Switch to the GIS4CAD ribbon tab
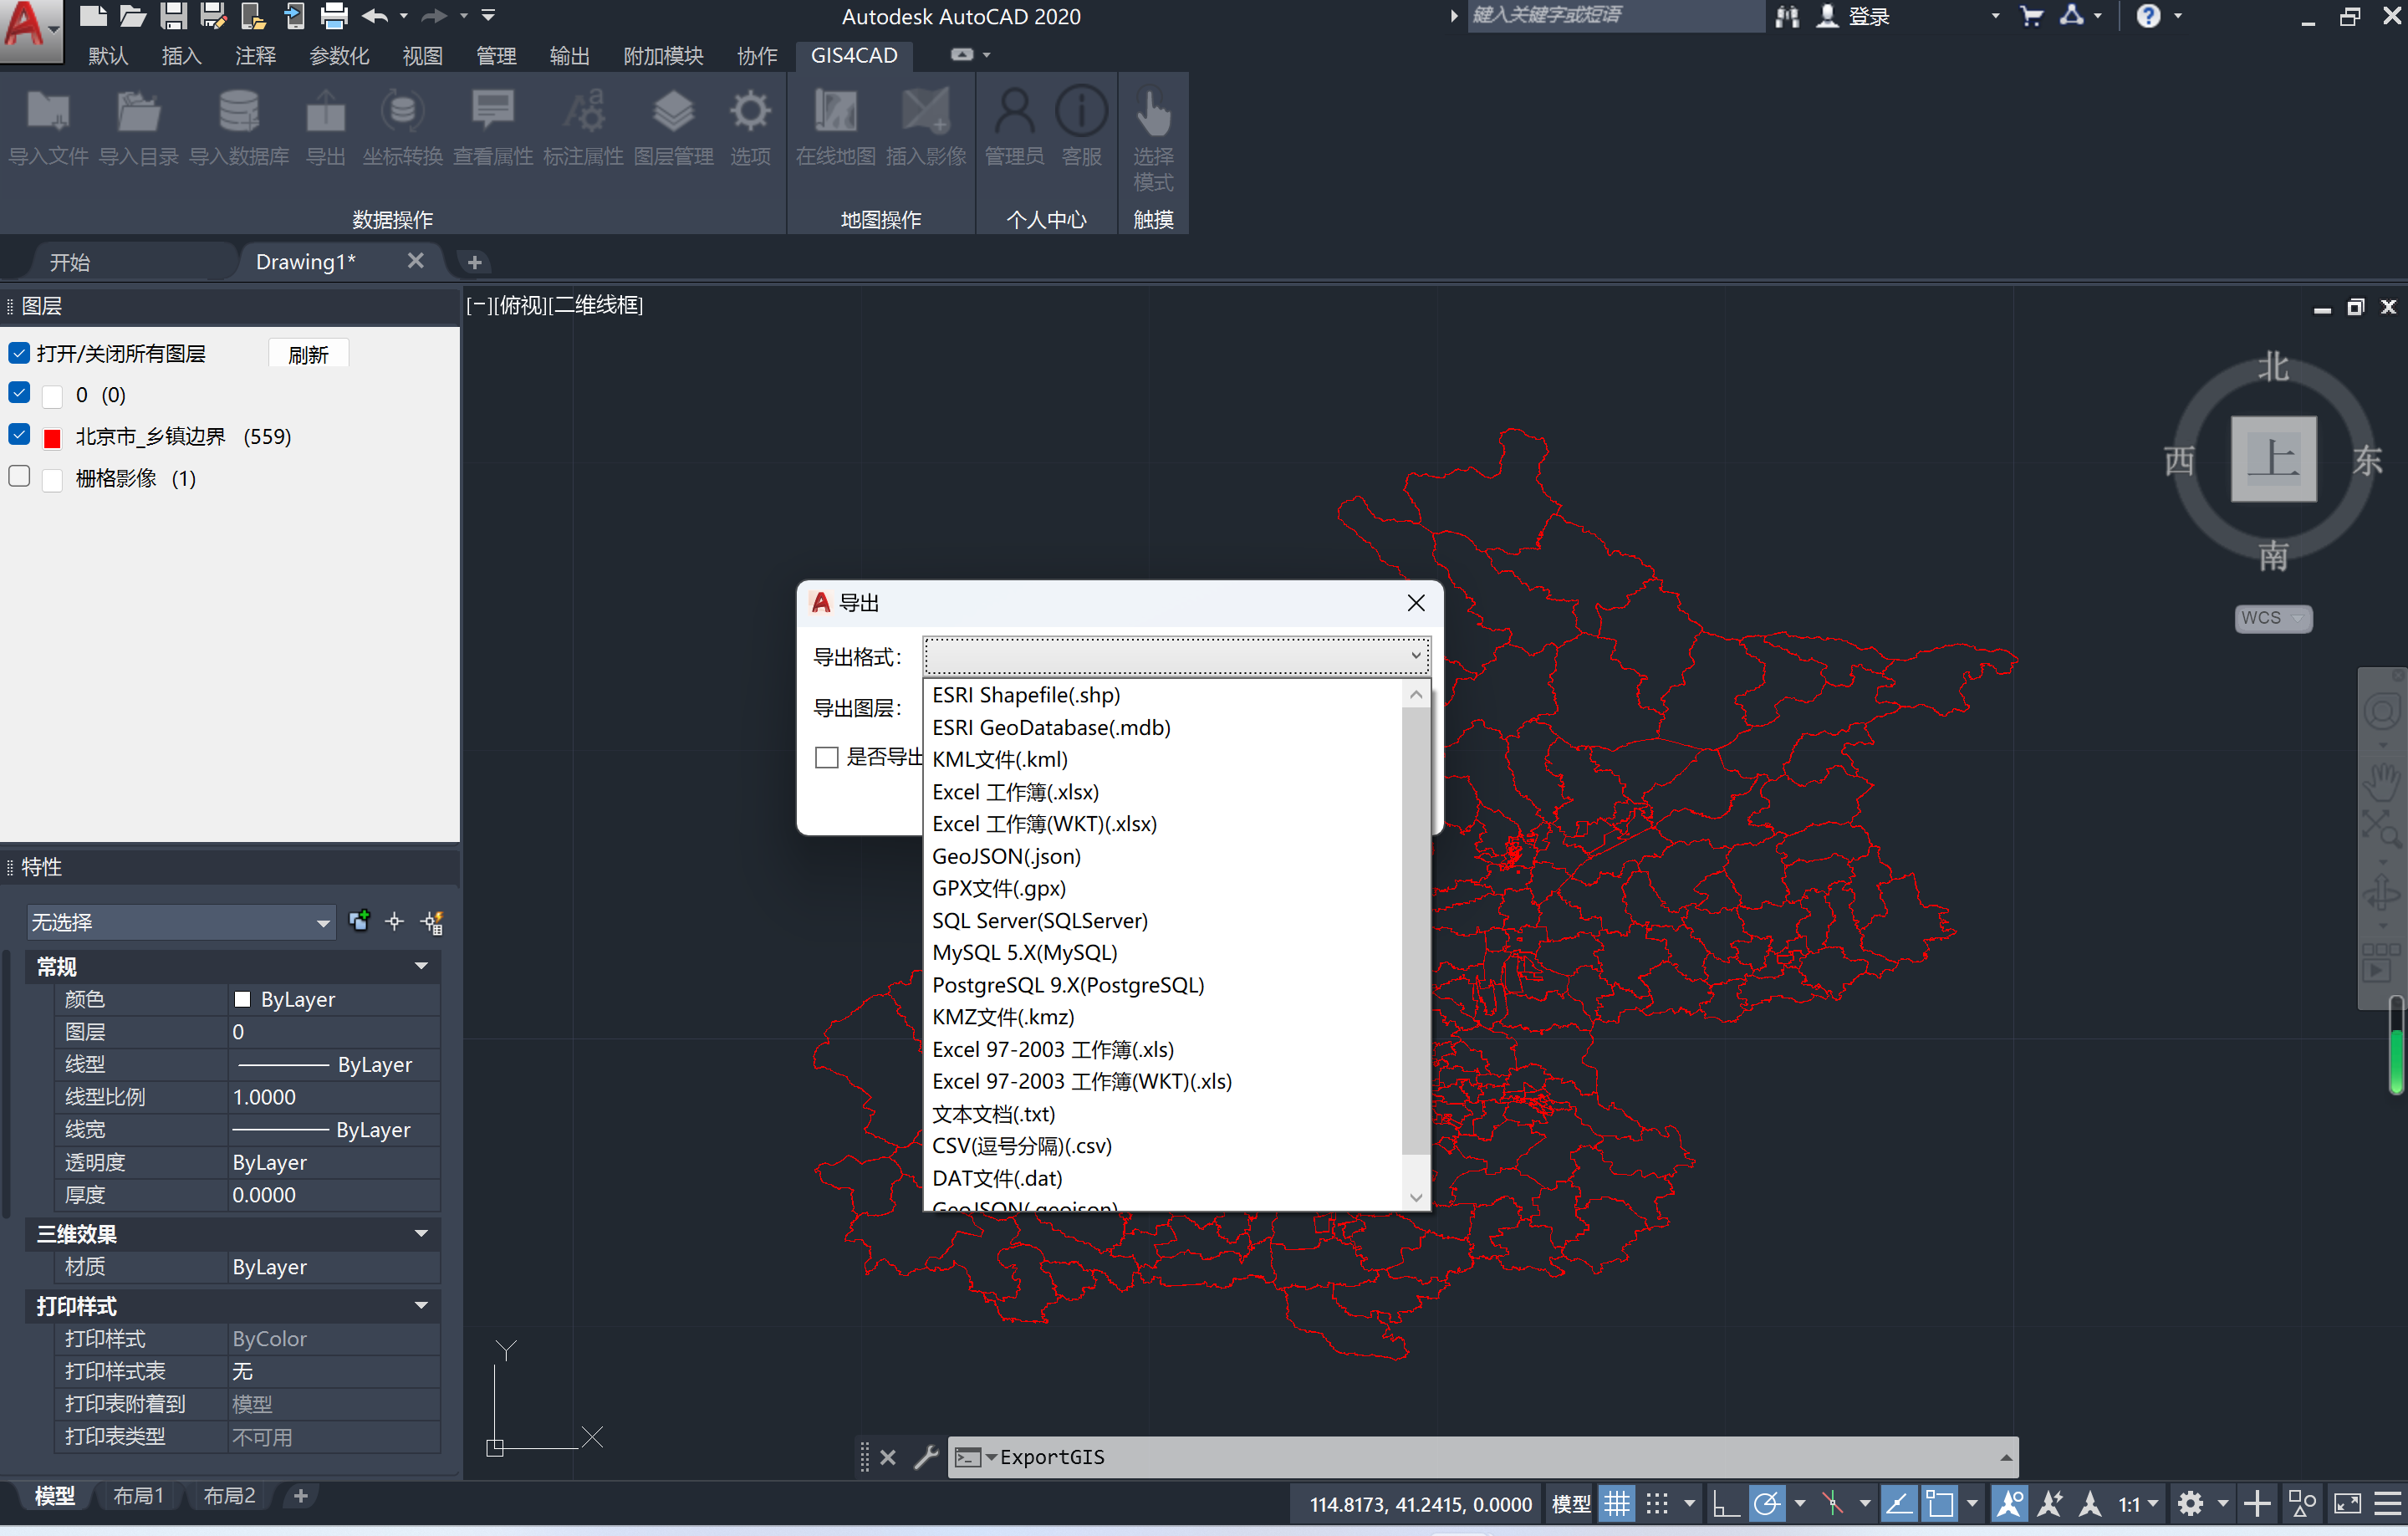This screenshot has width=2408, height=1536. pyautogui.click(x=854, y=56)
